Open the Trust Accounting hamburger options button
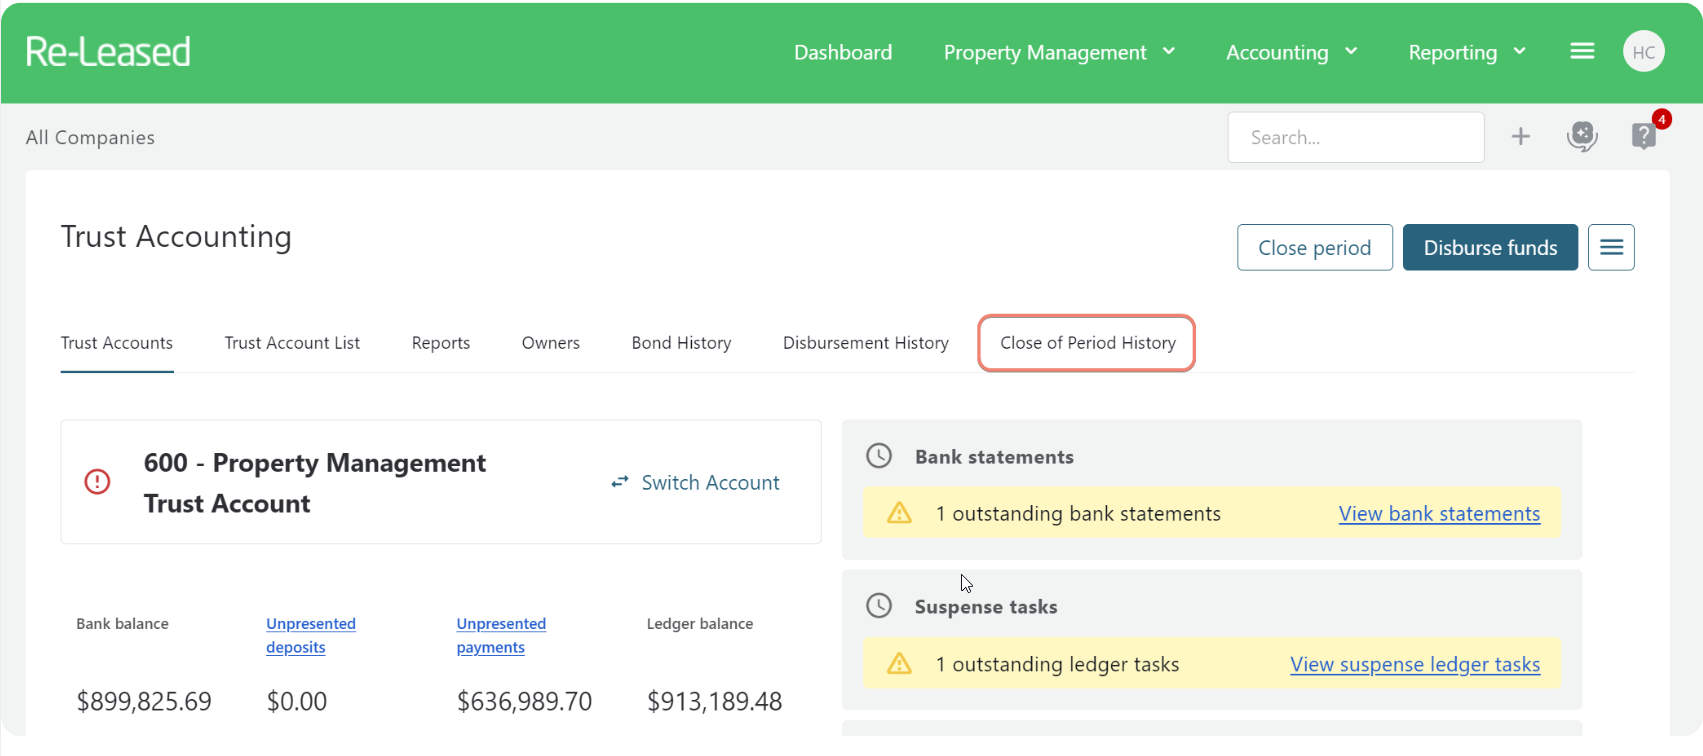1703x756 pixels. click(1612, 247)
